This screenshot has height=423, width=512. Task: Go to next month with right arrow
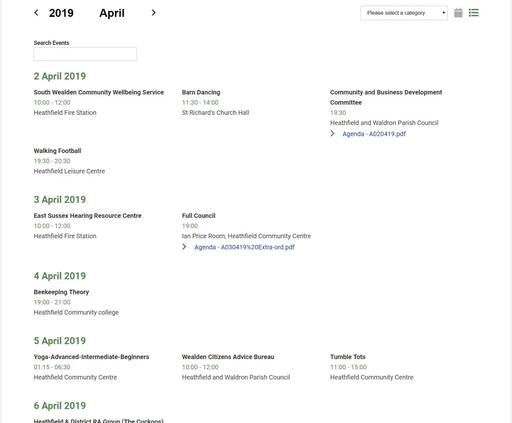point(153,13)
